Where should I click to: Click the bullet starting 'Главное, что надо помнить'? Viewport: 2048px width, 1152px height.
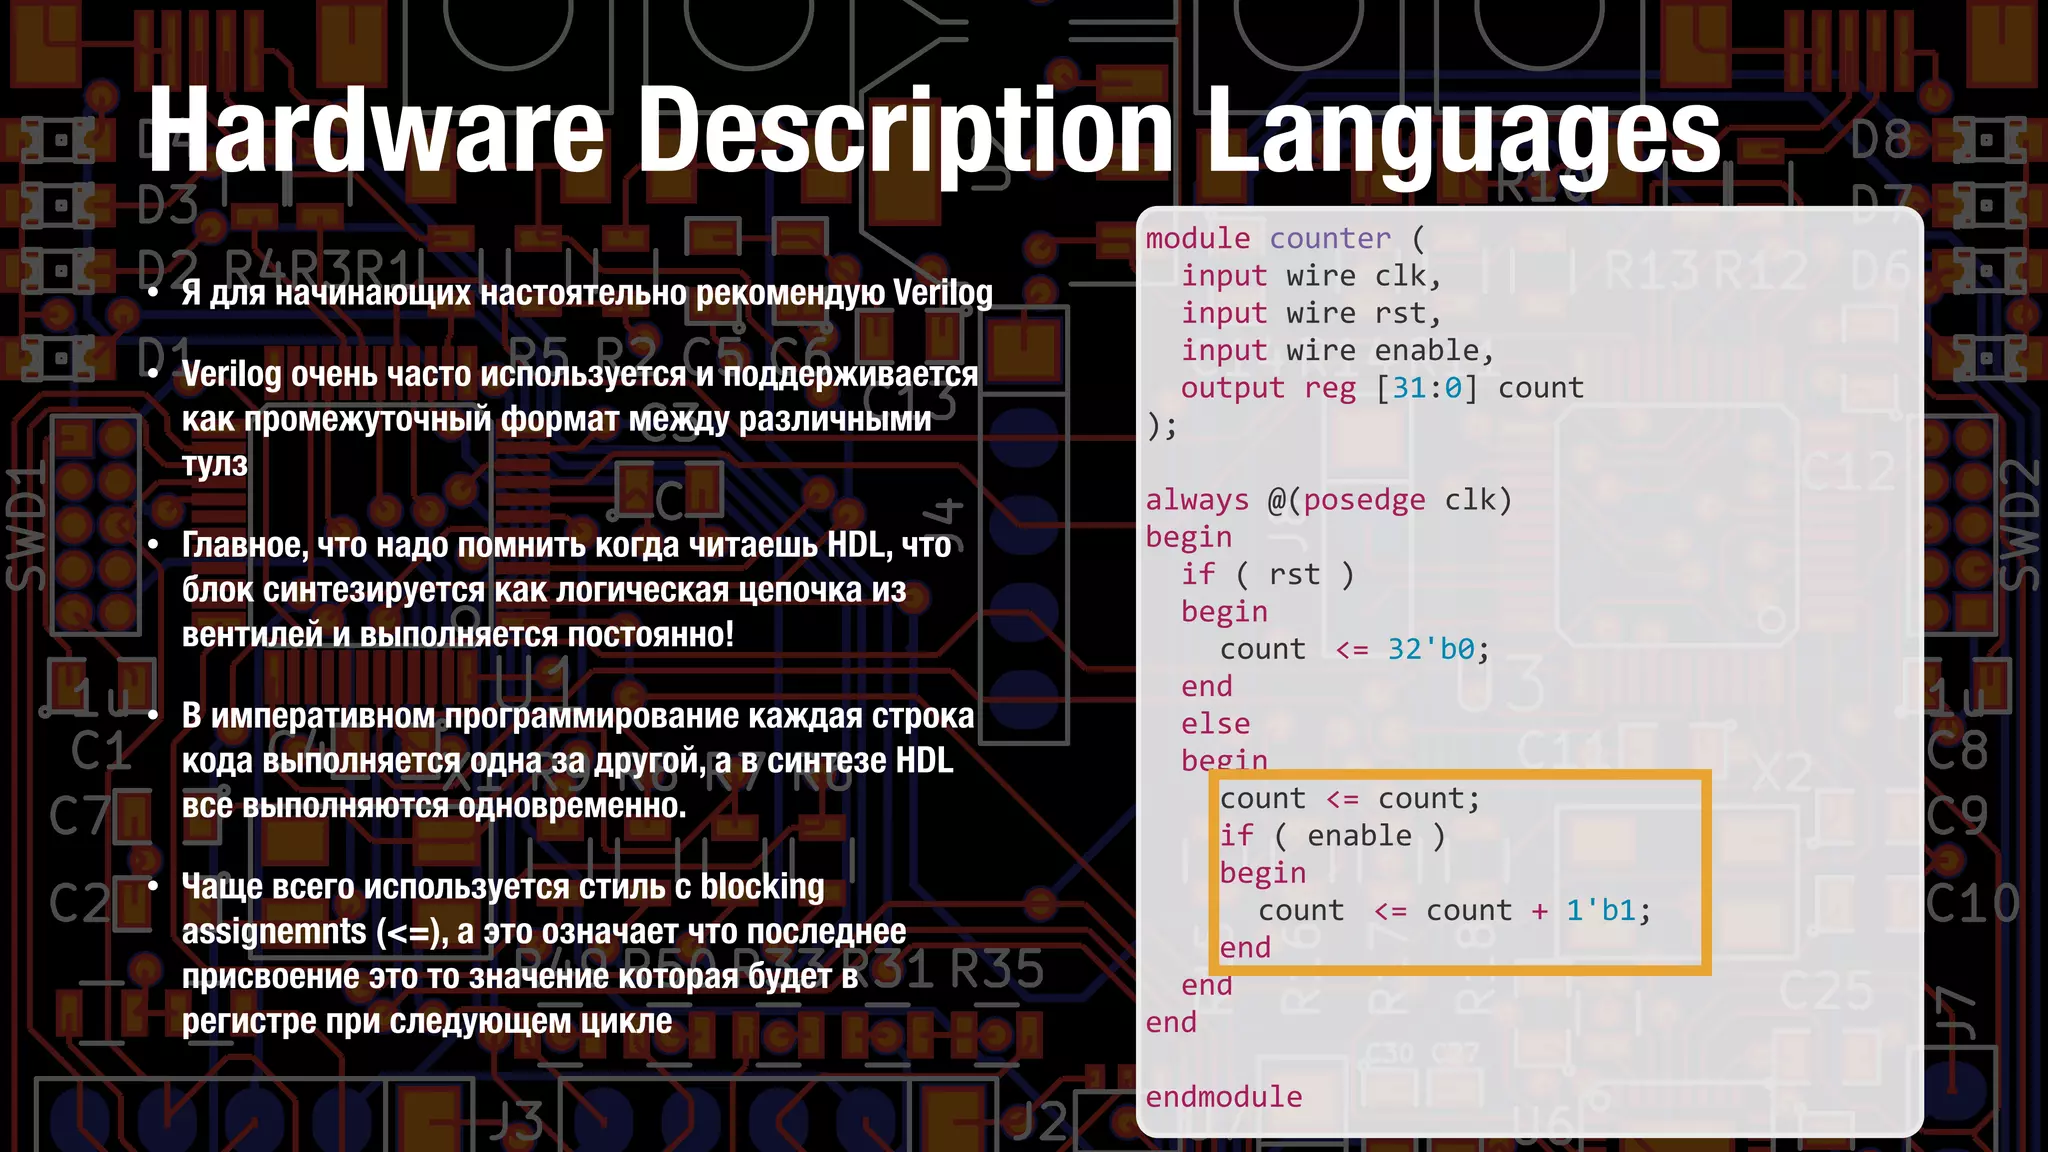pyautogui.click(x=567, y=590)
